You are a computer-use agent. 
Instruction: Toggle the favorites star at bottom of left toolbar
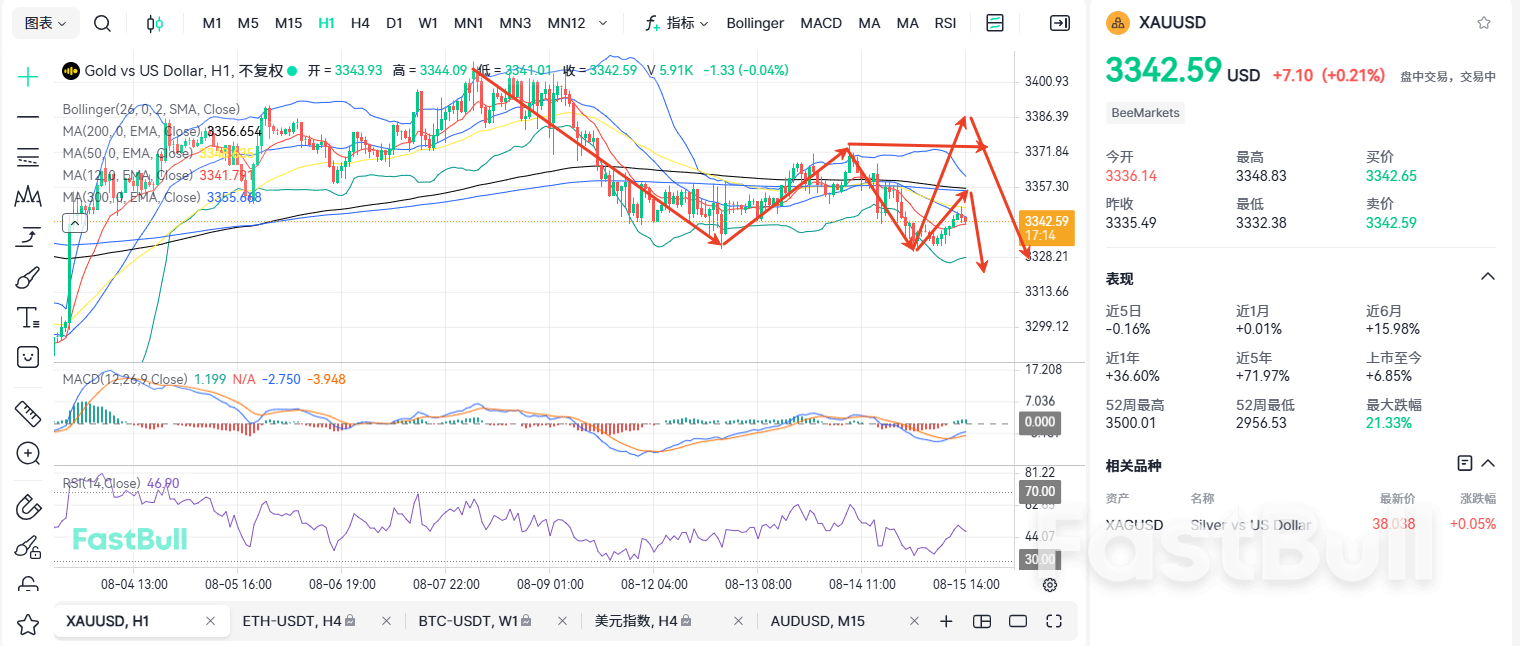click(x=28, y=621)
